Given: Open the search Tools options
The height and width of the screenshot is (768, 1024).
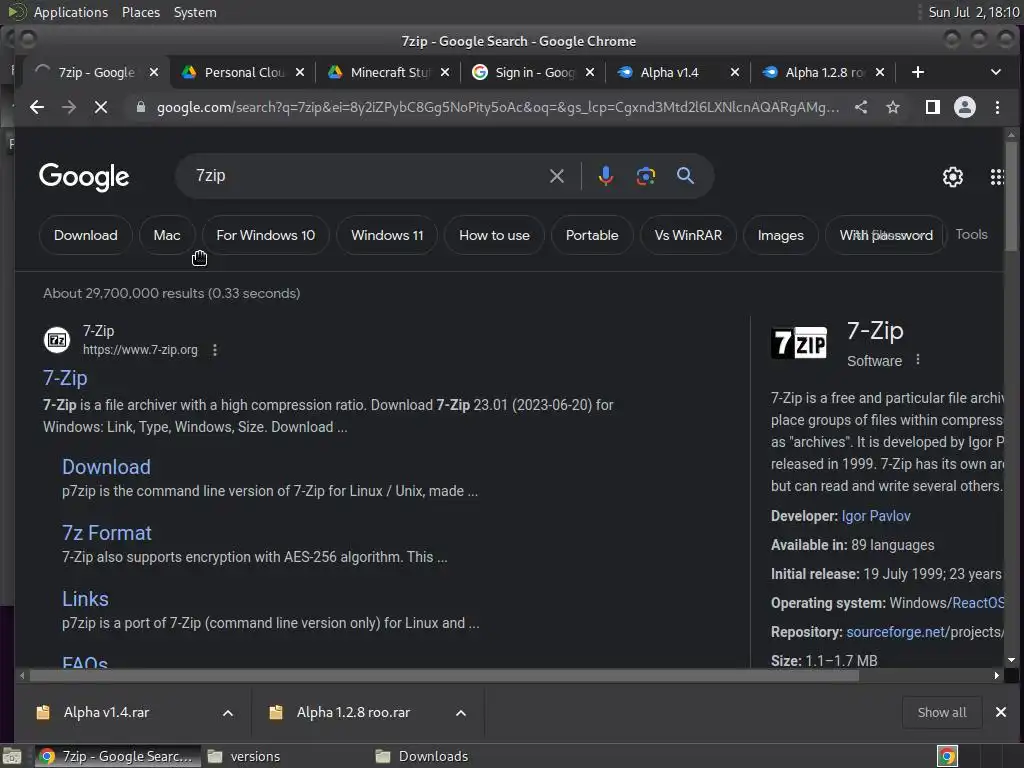Looking at the screenshot, I should pyautogui.click(x=971, y=234).
